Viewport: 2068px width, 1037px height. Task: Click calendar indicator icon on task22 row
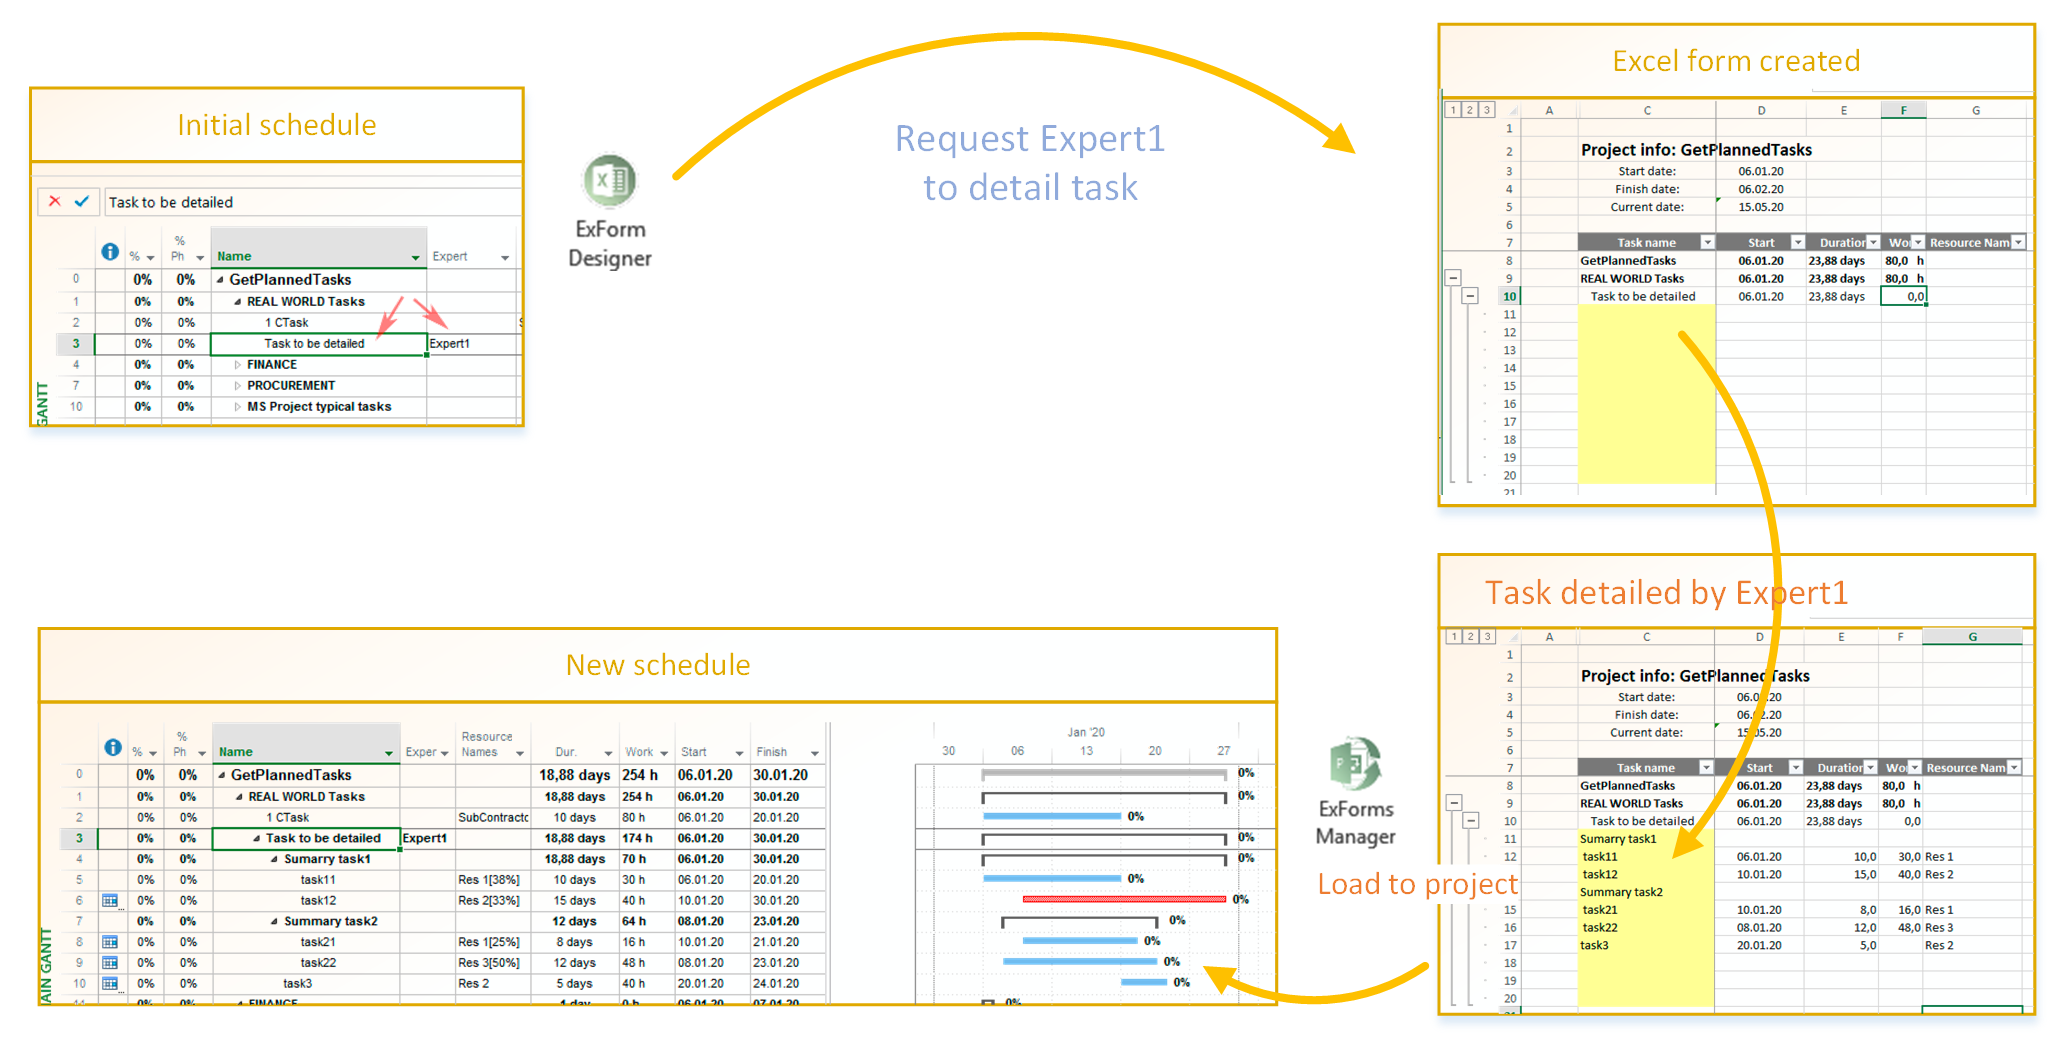[111, 963]
